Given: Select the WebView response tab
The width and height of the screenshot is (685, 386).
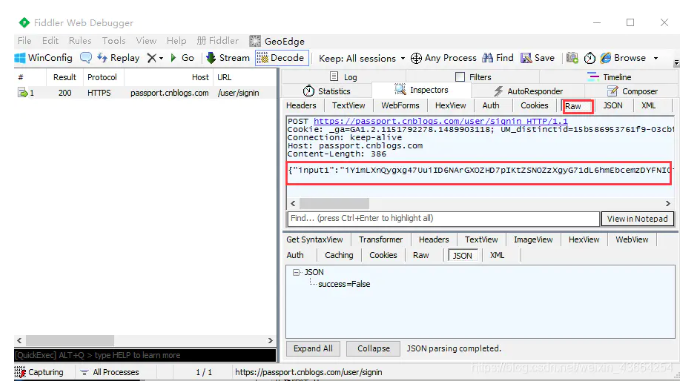Looking at the screenshot, I should tap(632, 239).
